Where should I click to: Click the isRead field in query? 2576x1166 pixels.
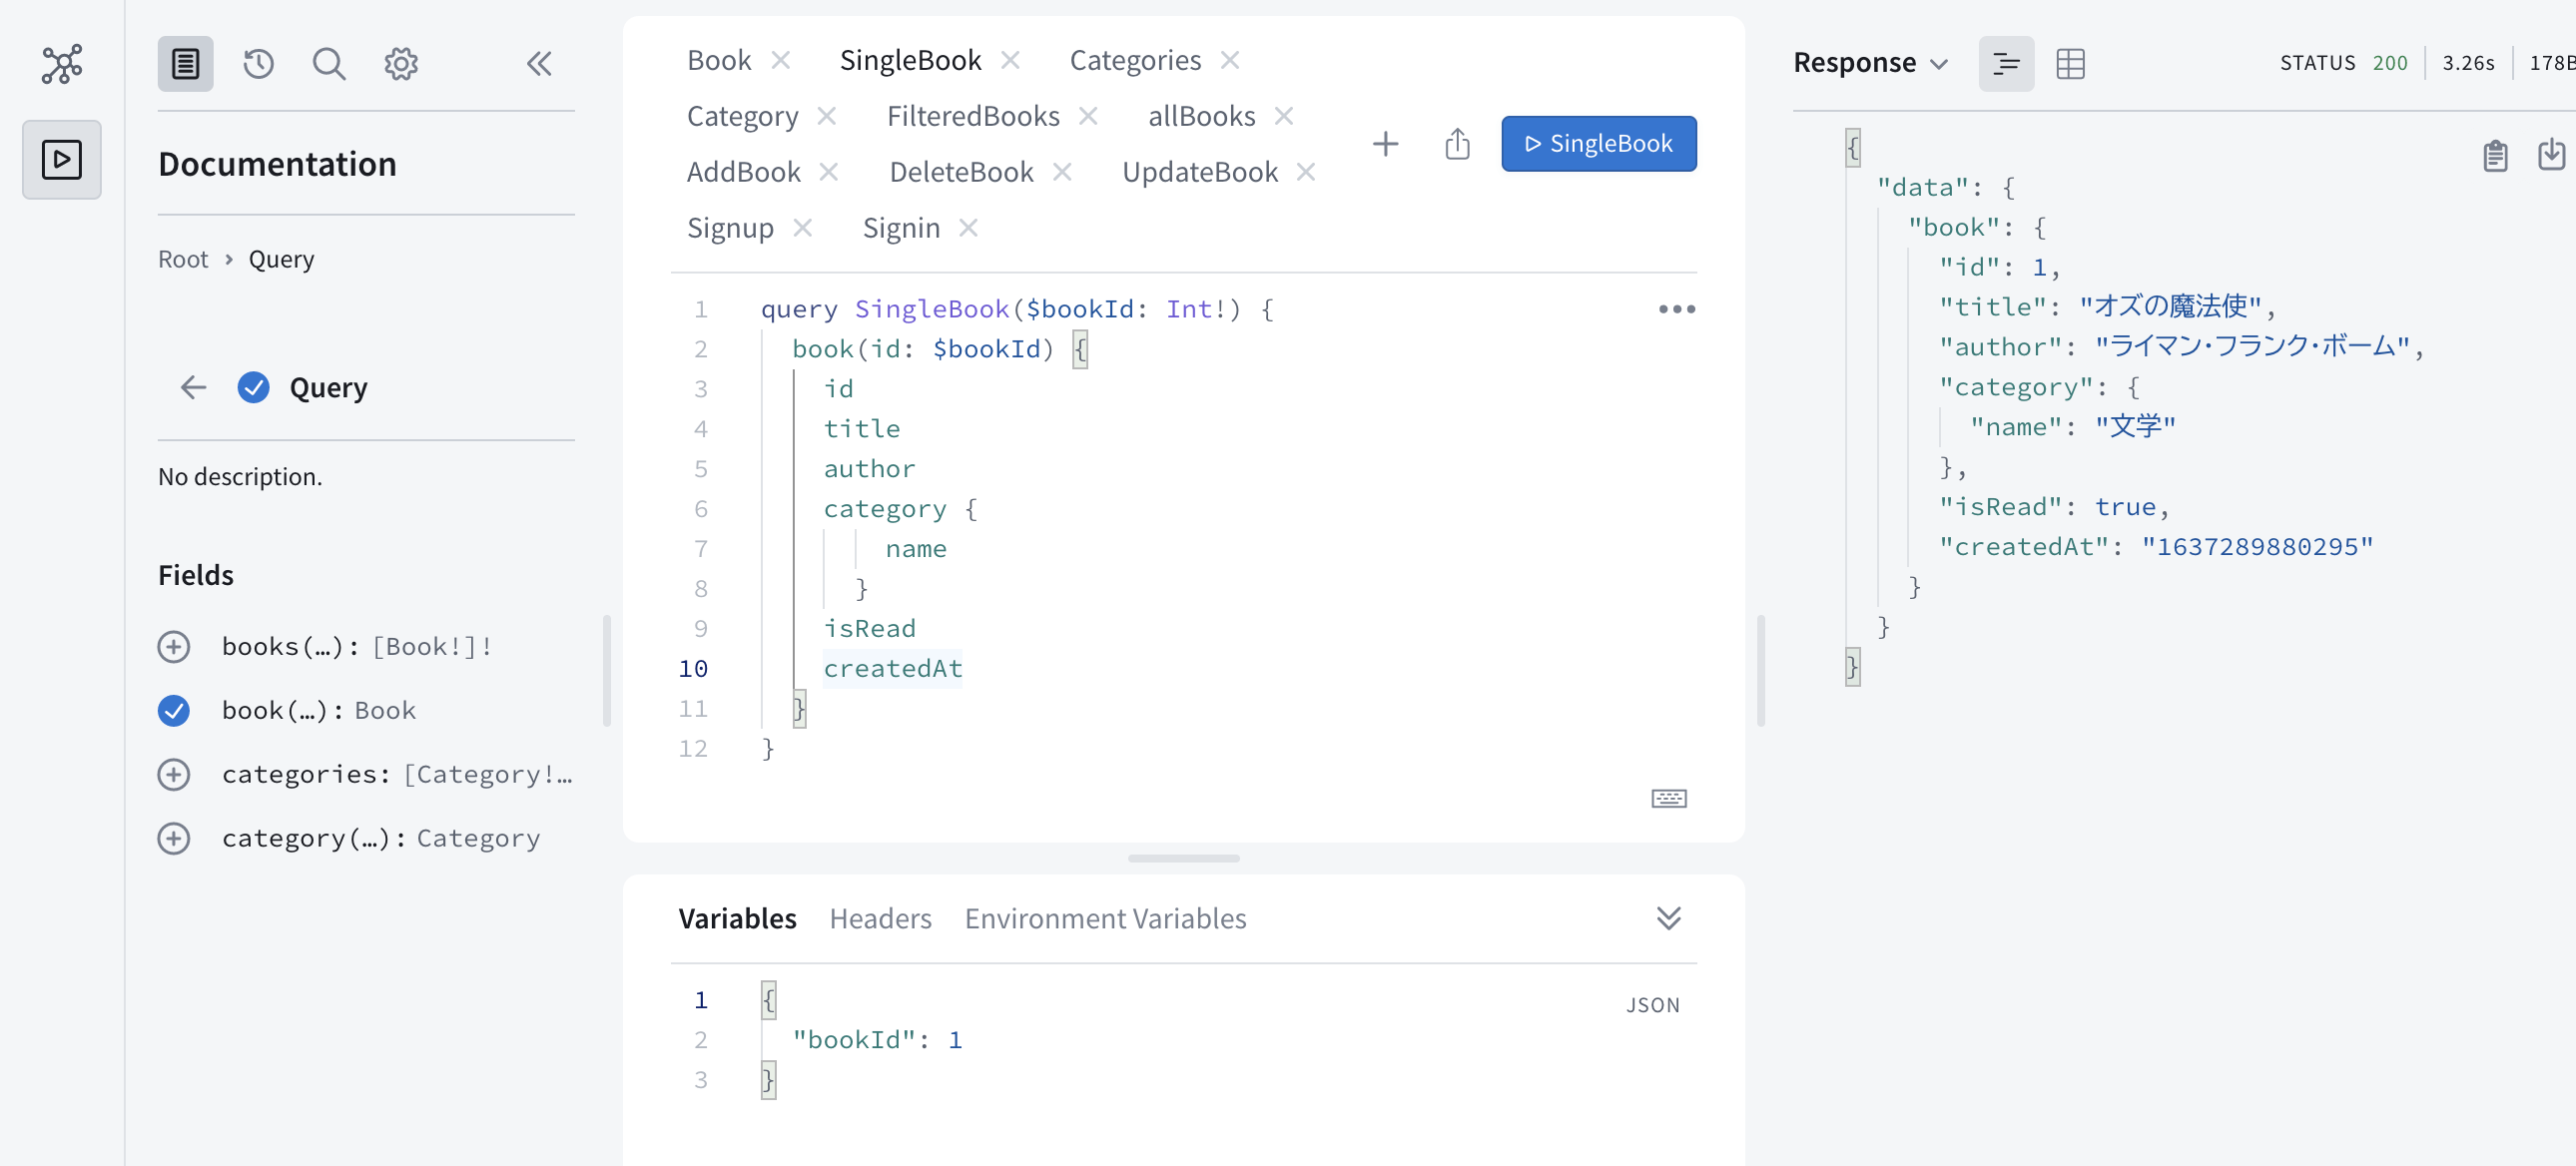869,629
